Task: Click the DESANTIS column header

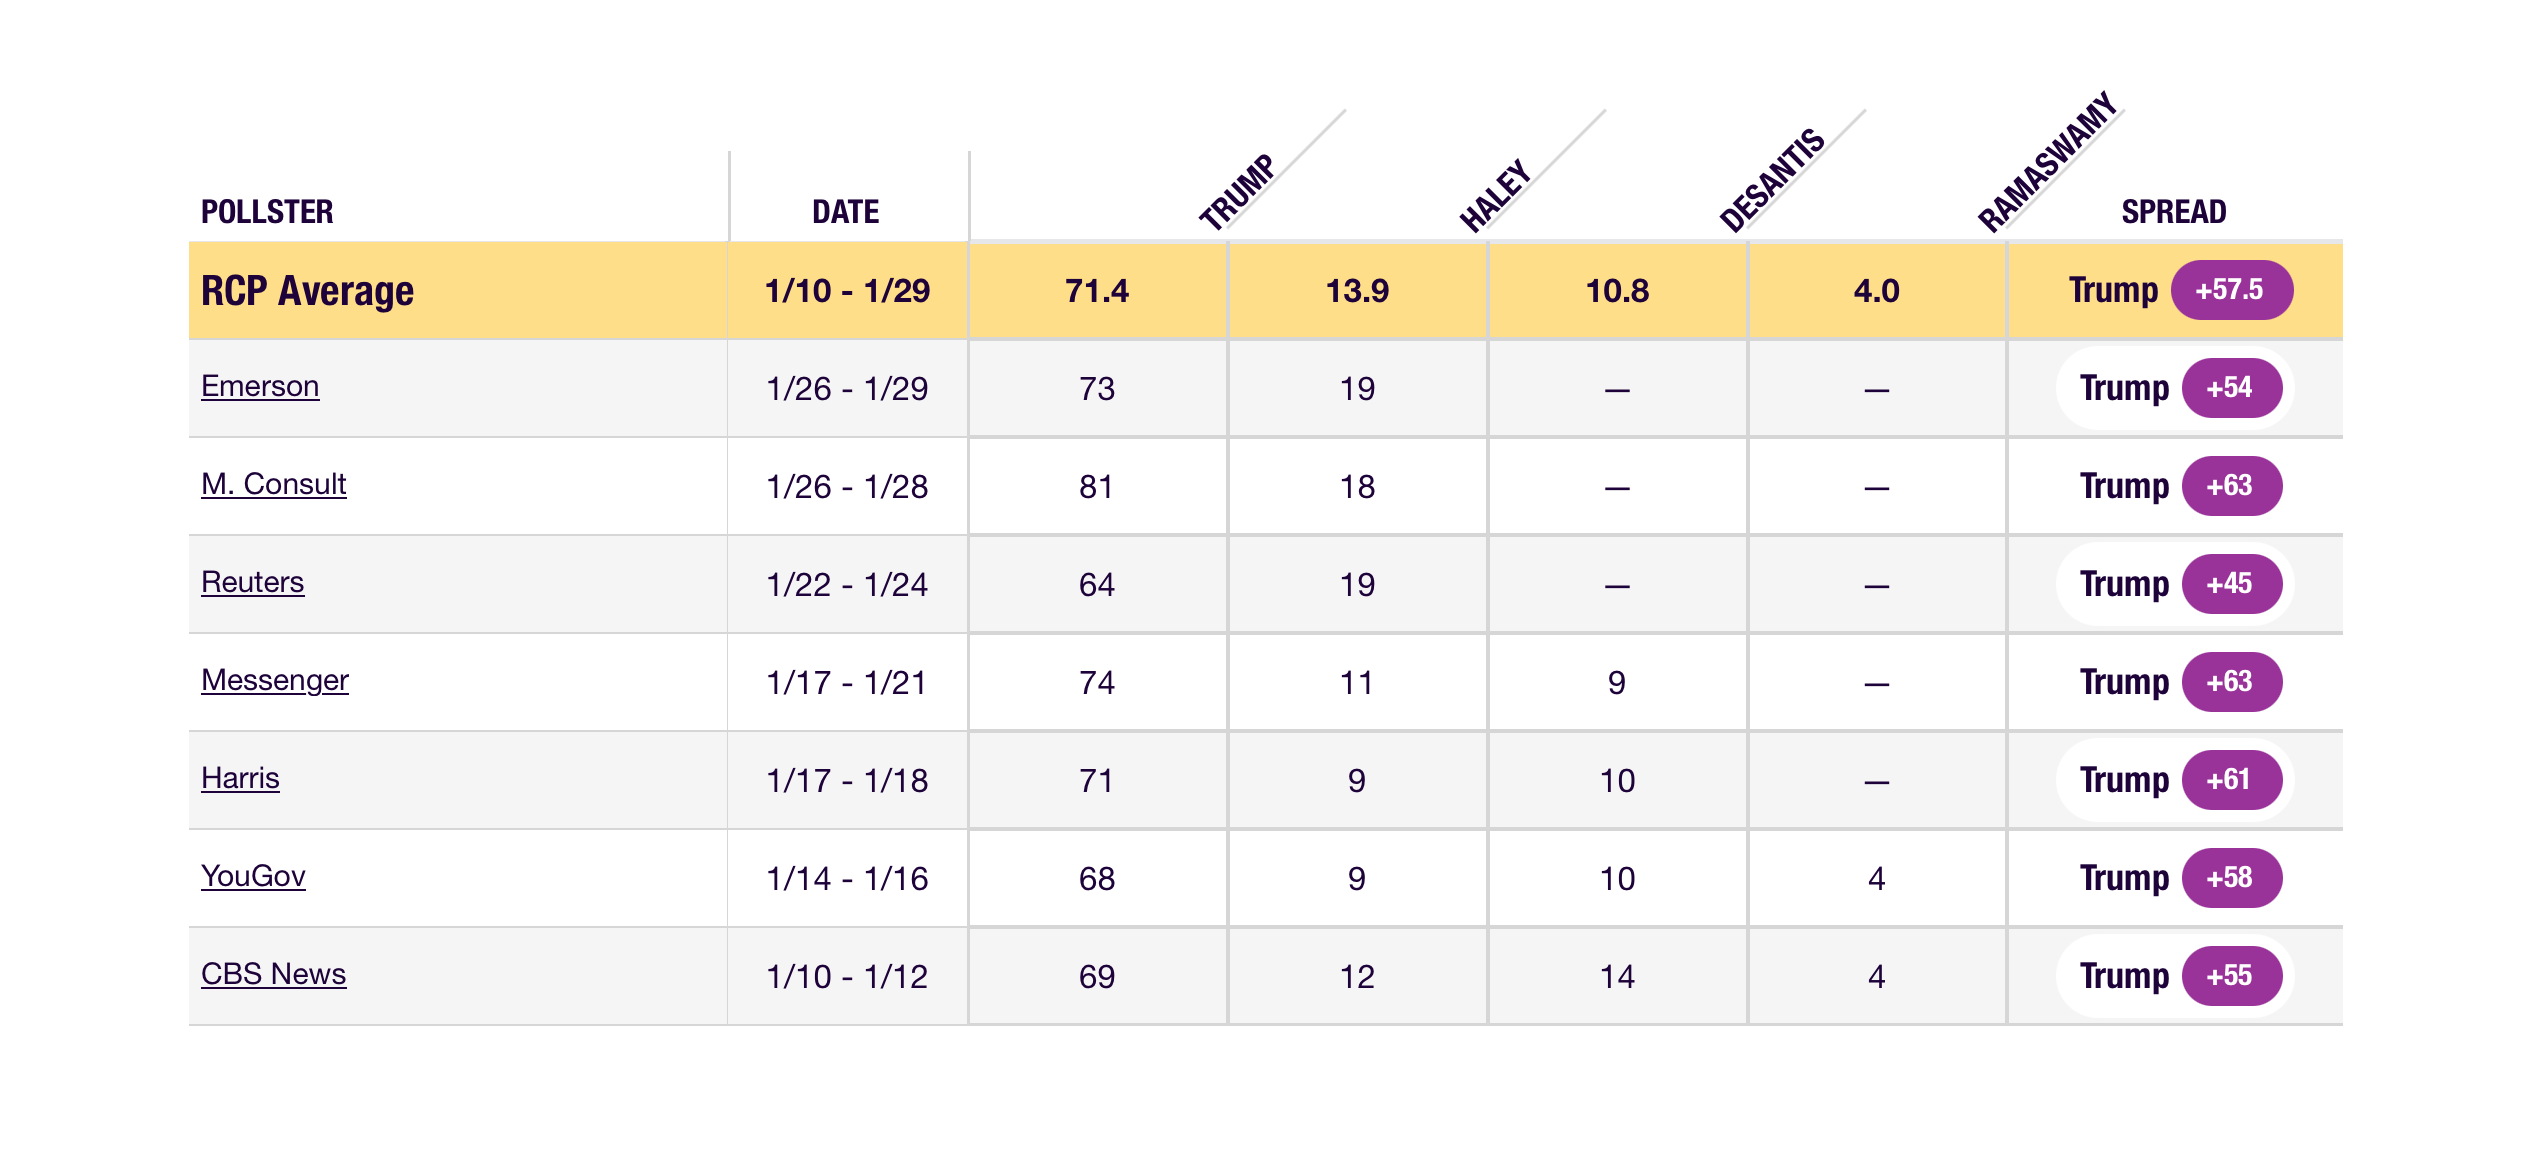Action: pos(1772,180)
